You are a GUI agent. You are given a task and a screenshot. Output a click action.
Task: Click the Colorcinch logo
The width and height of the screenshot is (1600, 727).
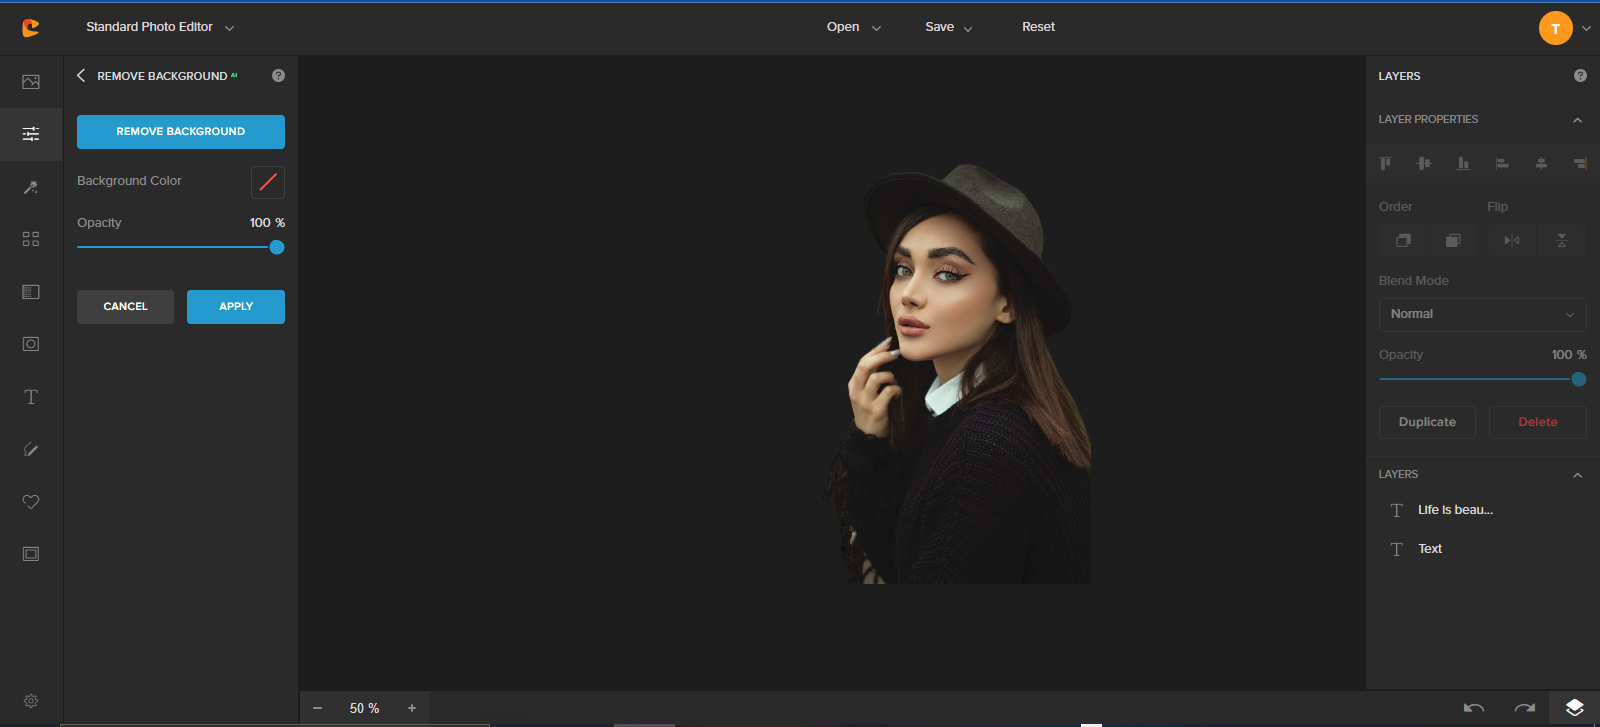[x=31, y=28]
